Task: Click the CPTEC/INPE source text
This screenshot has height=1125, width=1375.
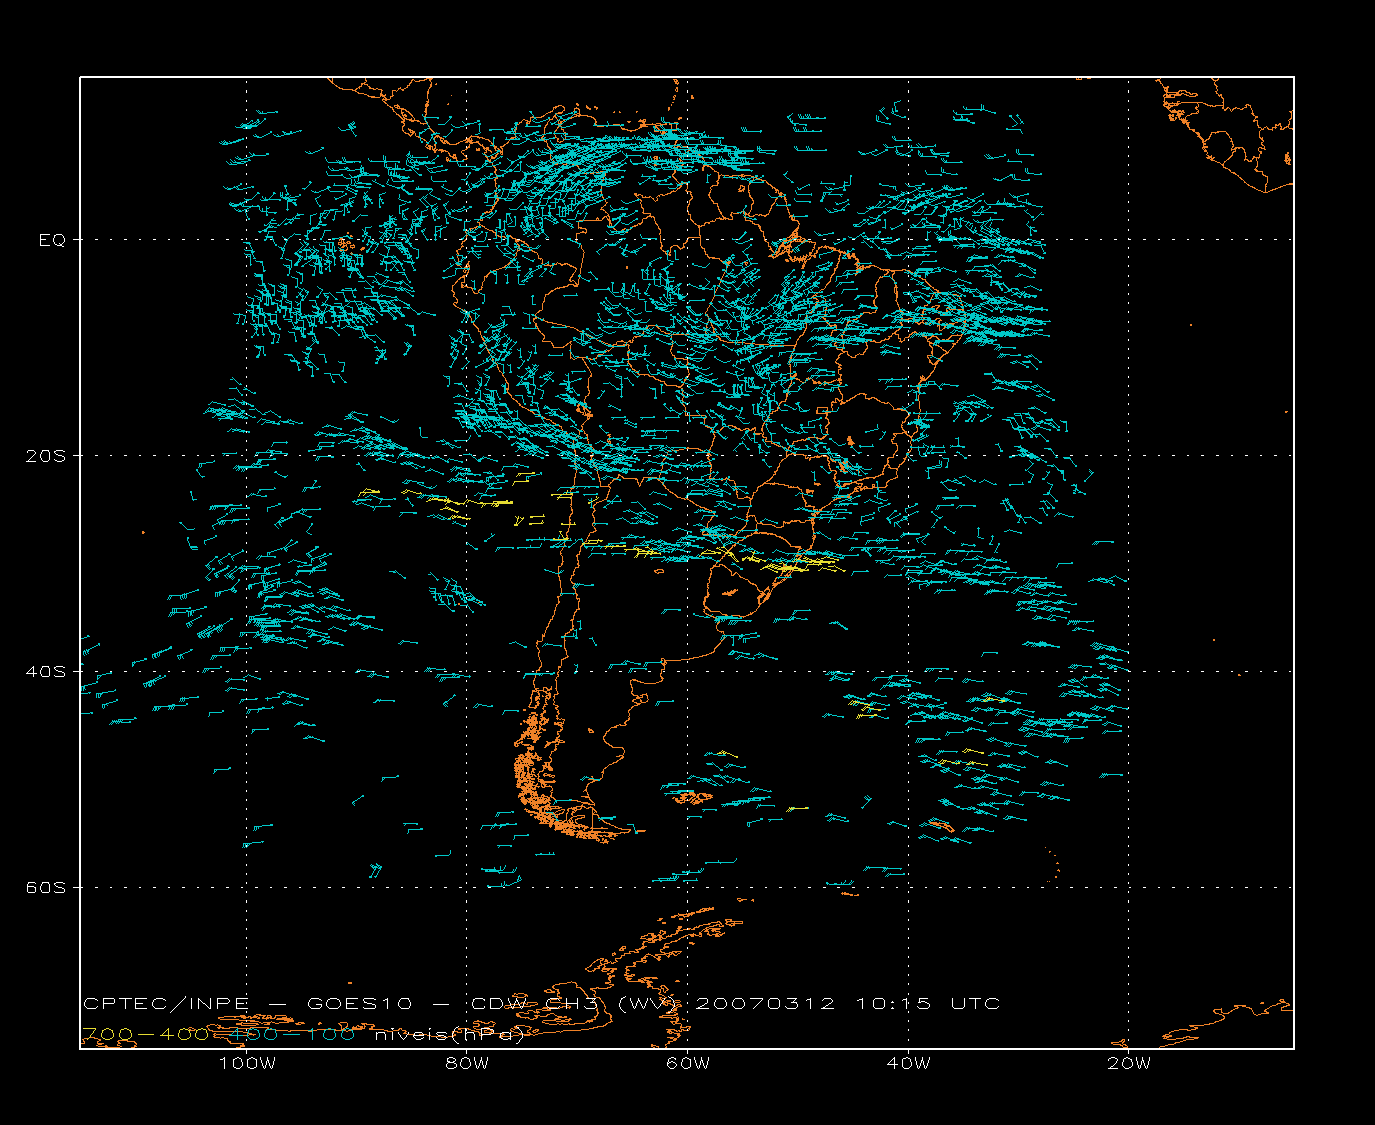Action: [165, 1003]
